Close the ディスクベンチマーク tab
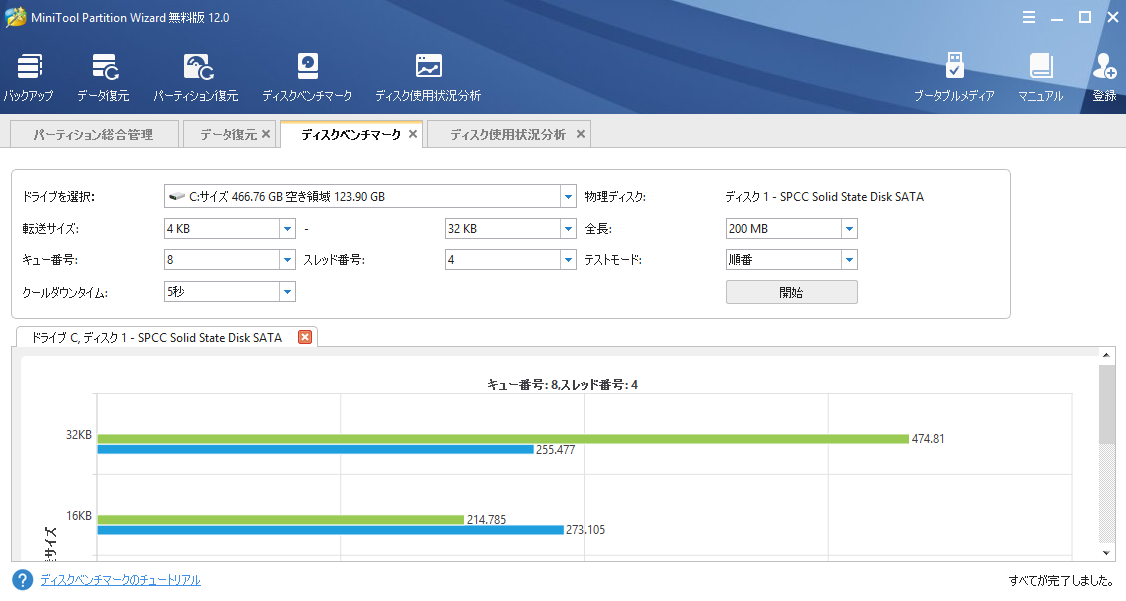Viewport: 1126px width, 601px height. 413,134
